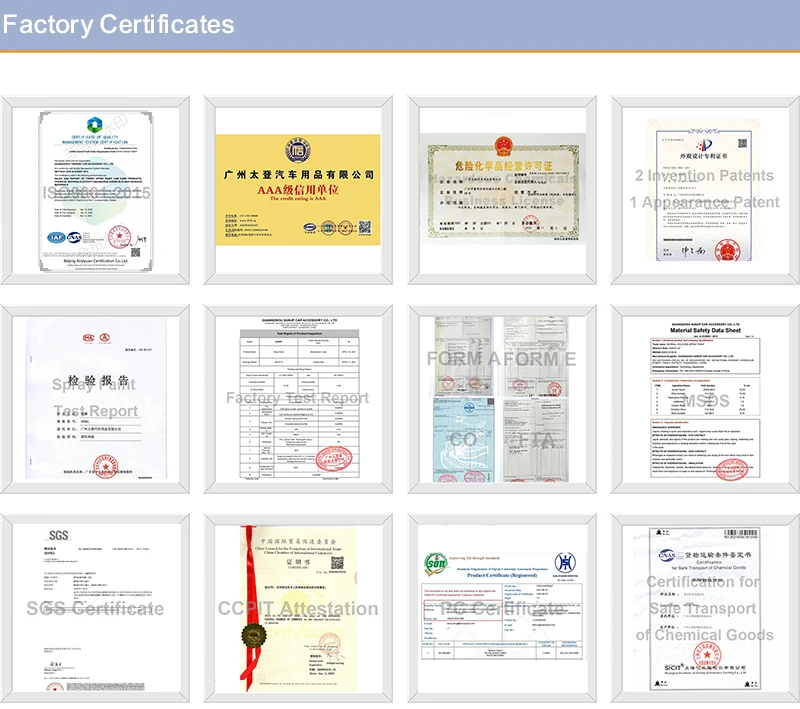Click the CCPIT Attestation watermark label
Viewport: 800px width, 709px height.
298,609
